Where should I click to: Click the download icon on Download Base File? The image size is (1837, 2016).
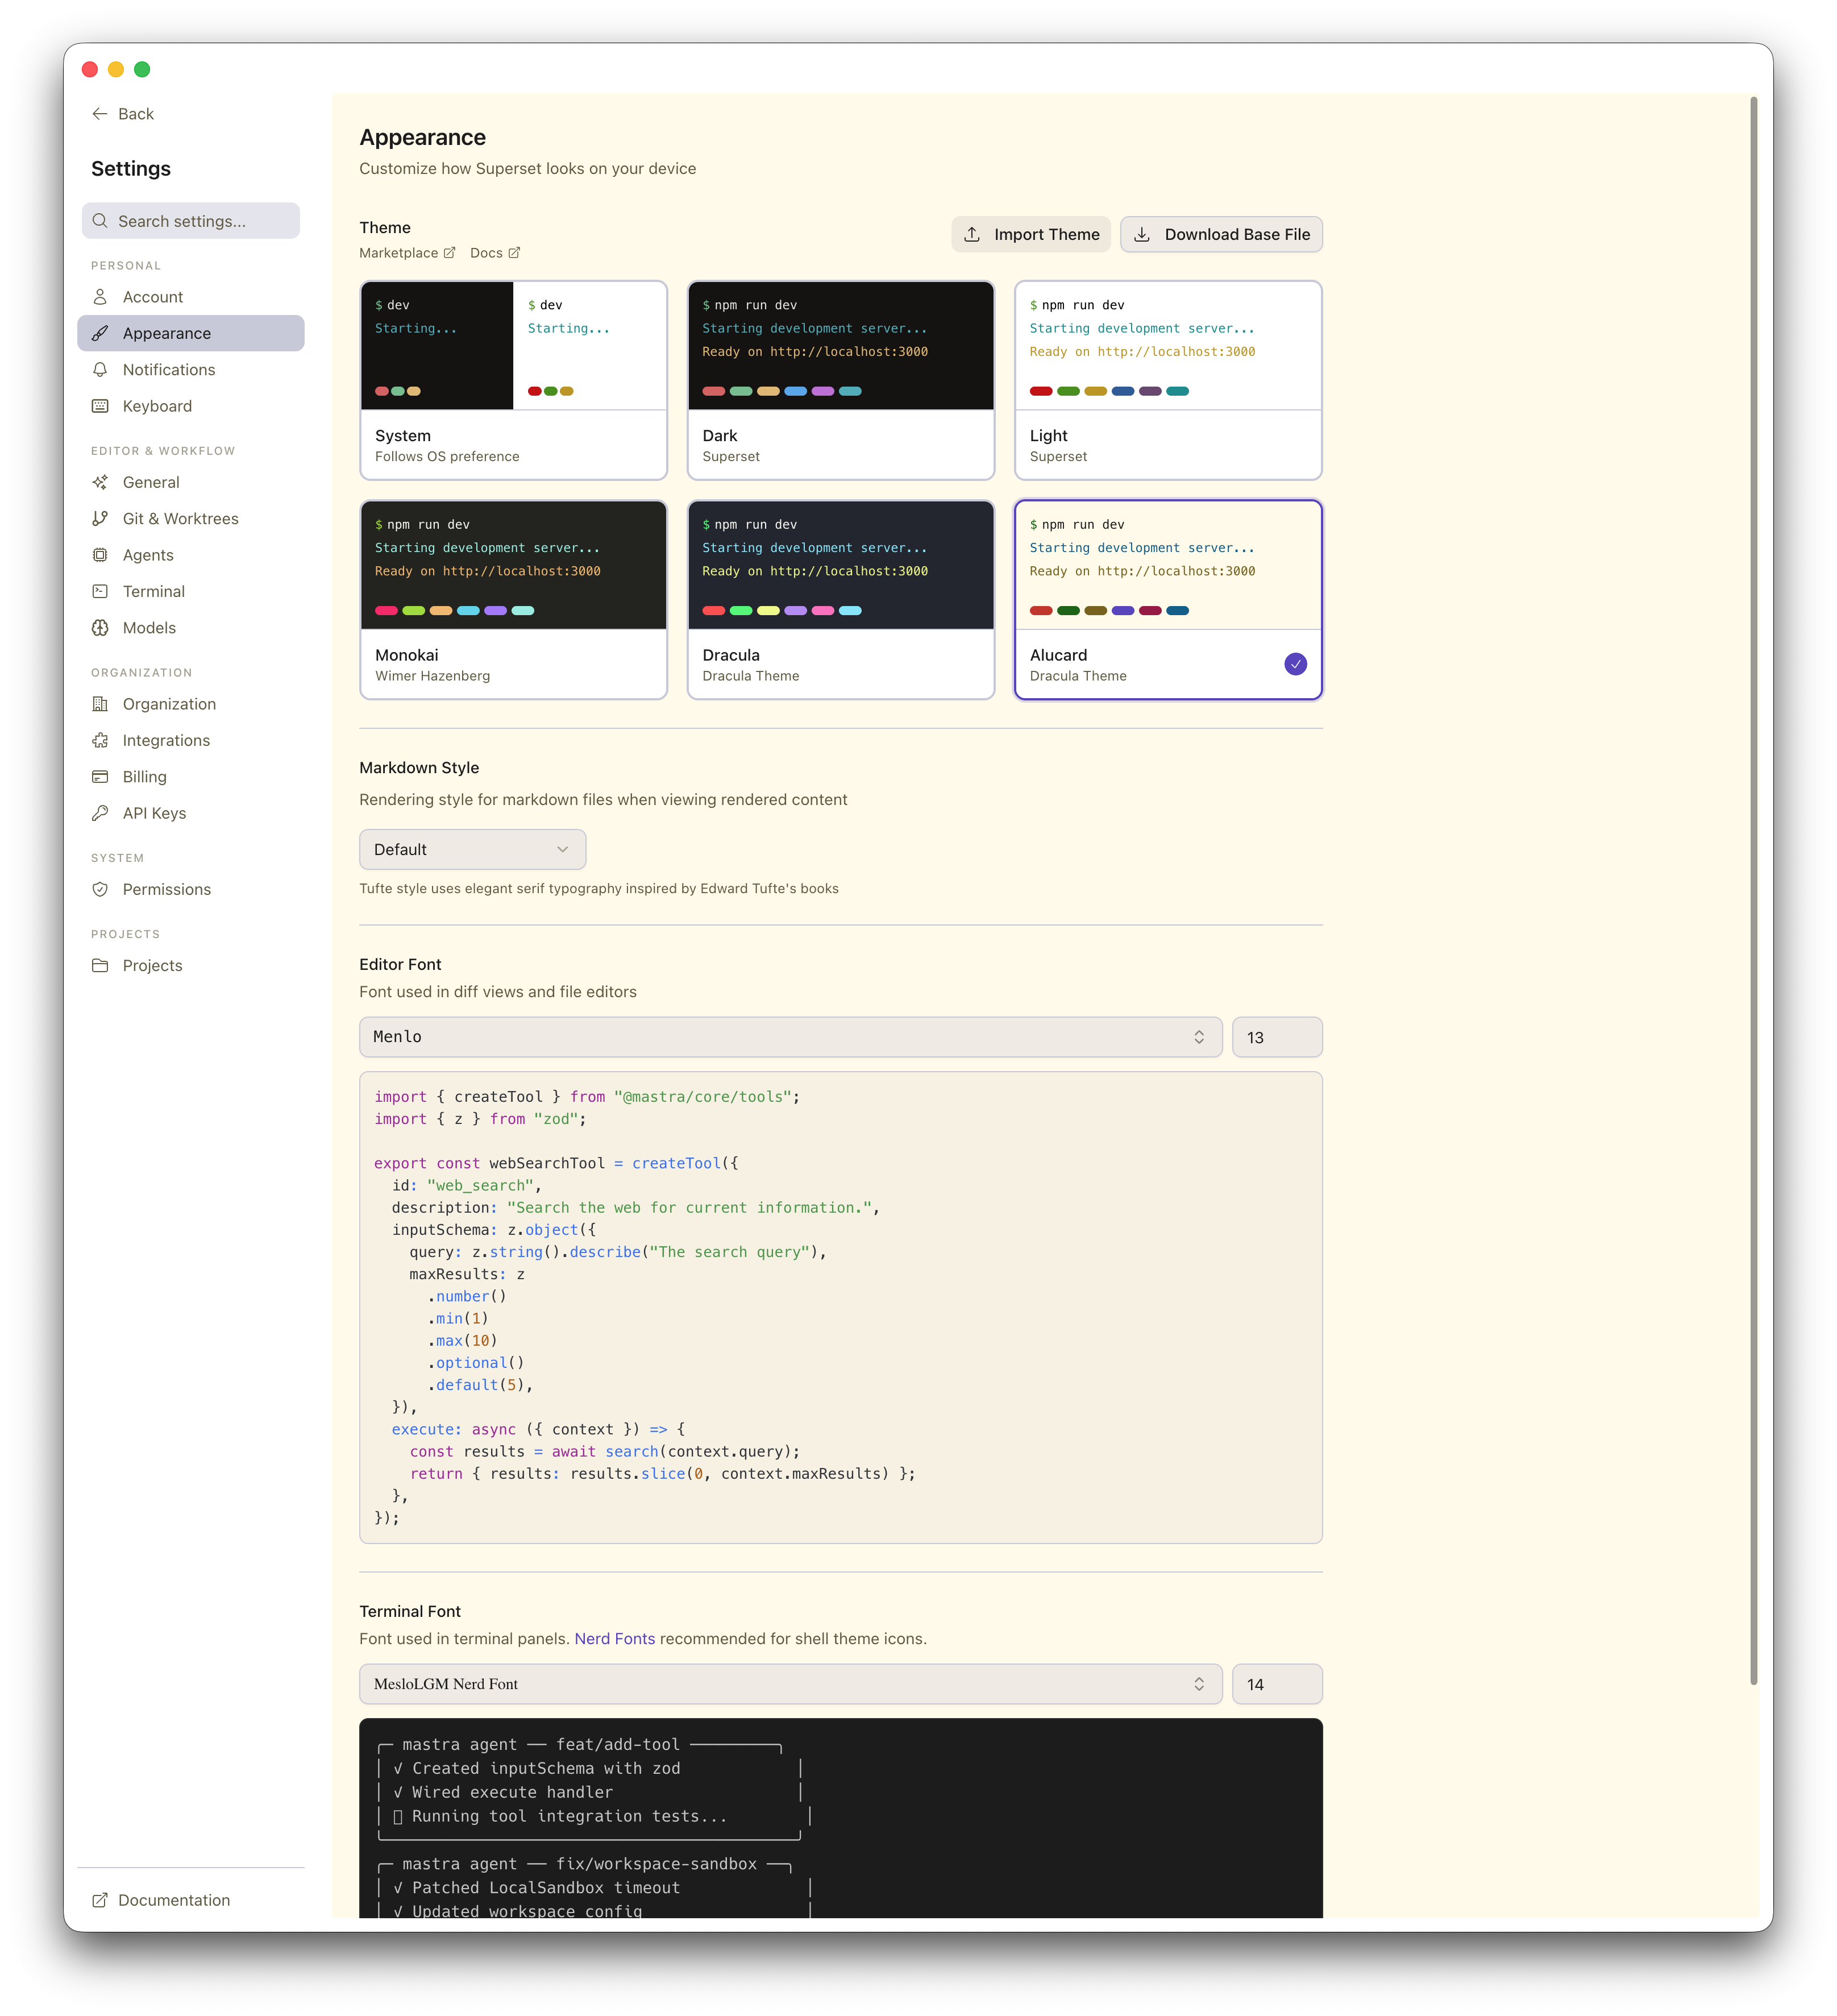1142,234
